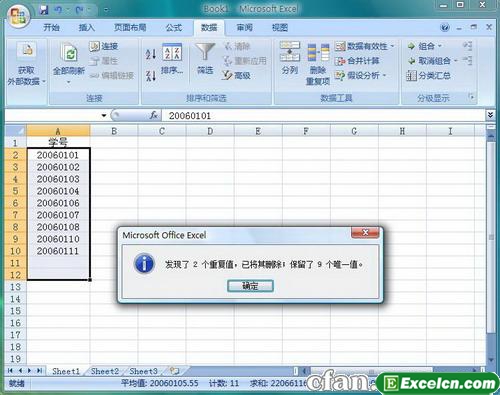Screen dimensions: 500x395
Task: Click the next sheet navigation arrow
Action: [x=30, y=370]
